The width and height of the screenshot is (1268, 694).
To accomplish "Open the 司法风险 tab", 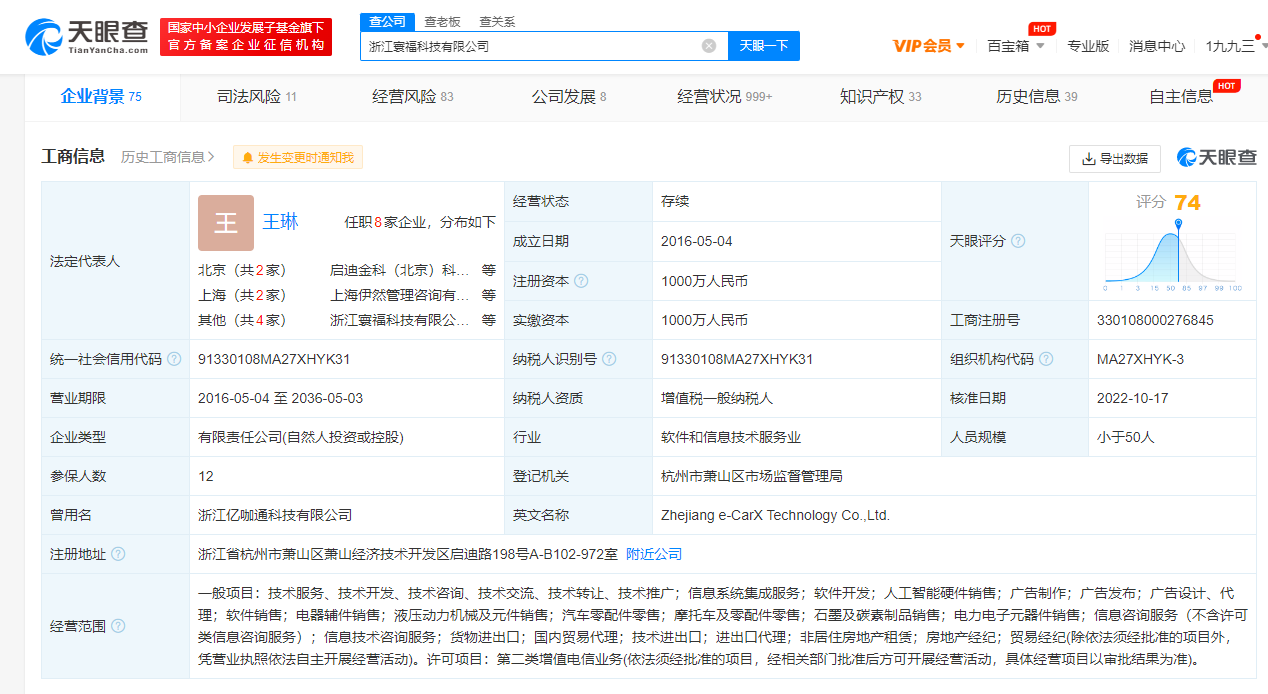I will pyautogui.click(x=257, y=97).
